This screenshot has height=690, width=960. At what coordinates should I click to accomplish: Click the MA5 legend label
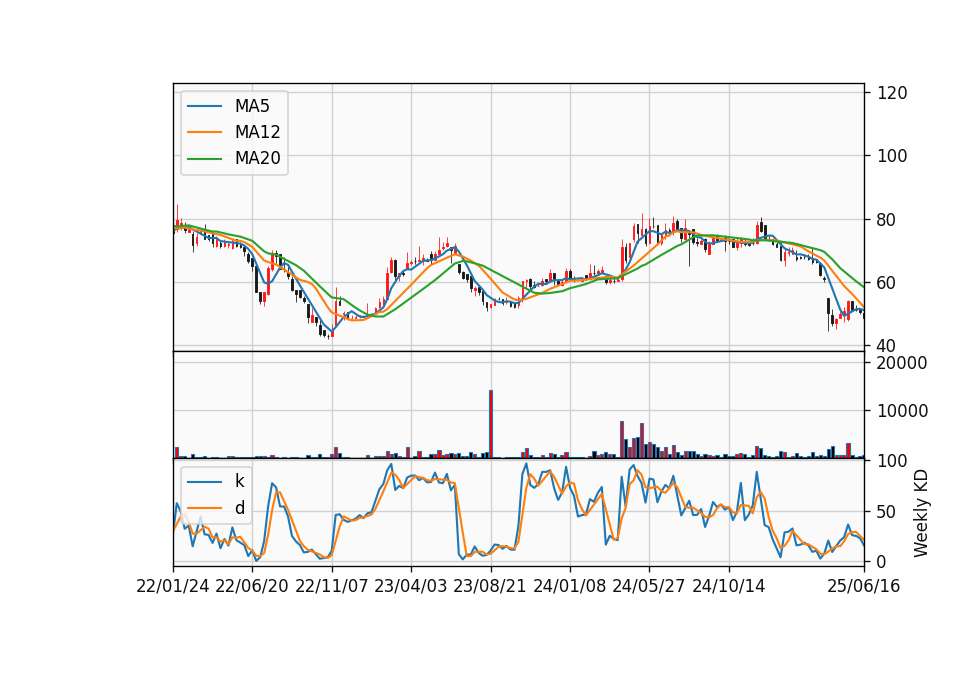pyautogui.click(x=252, y=106)
